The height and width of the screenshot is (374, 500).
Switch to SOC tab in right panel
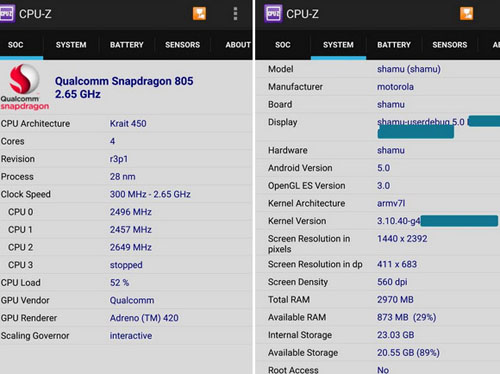(x=283, y=45)
